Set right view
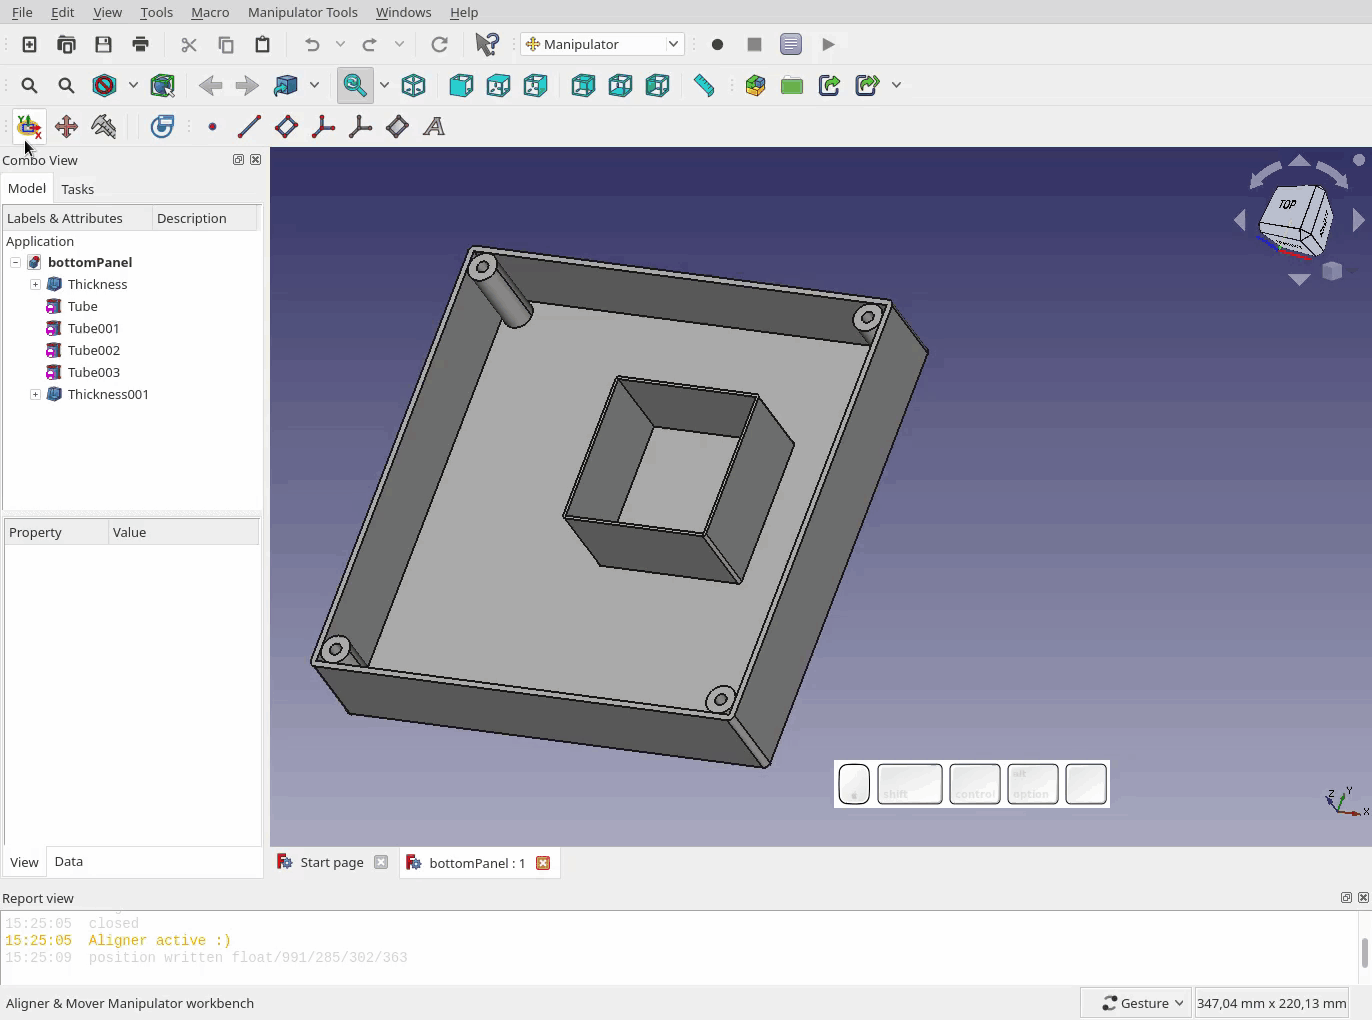 (535, 85)
